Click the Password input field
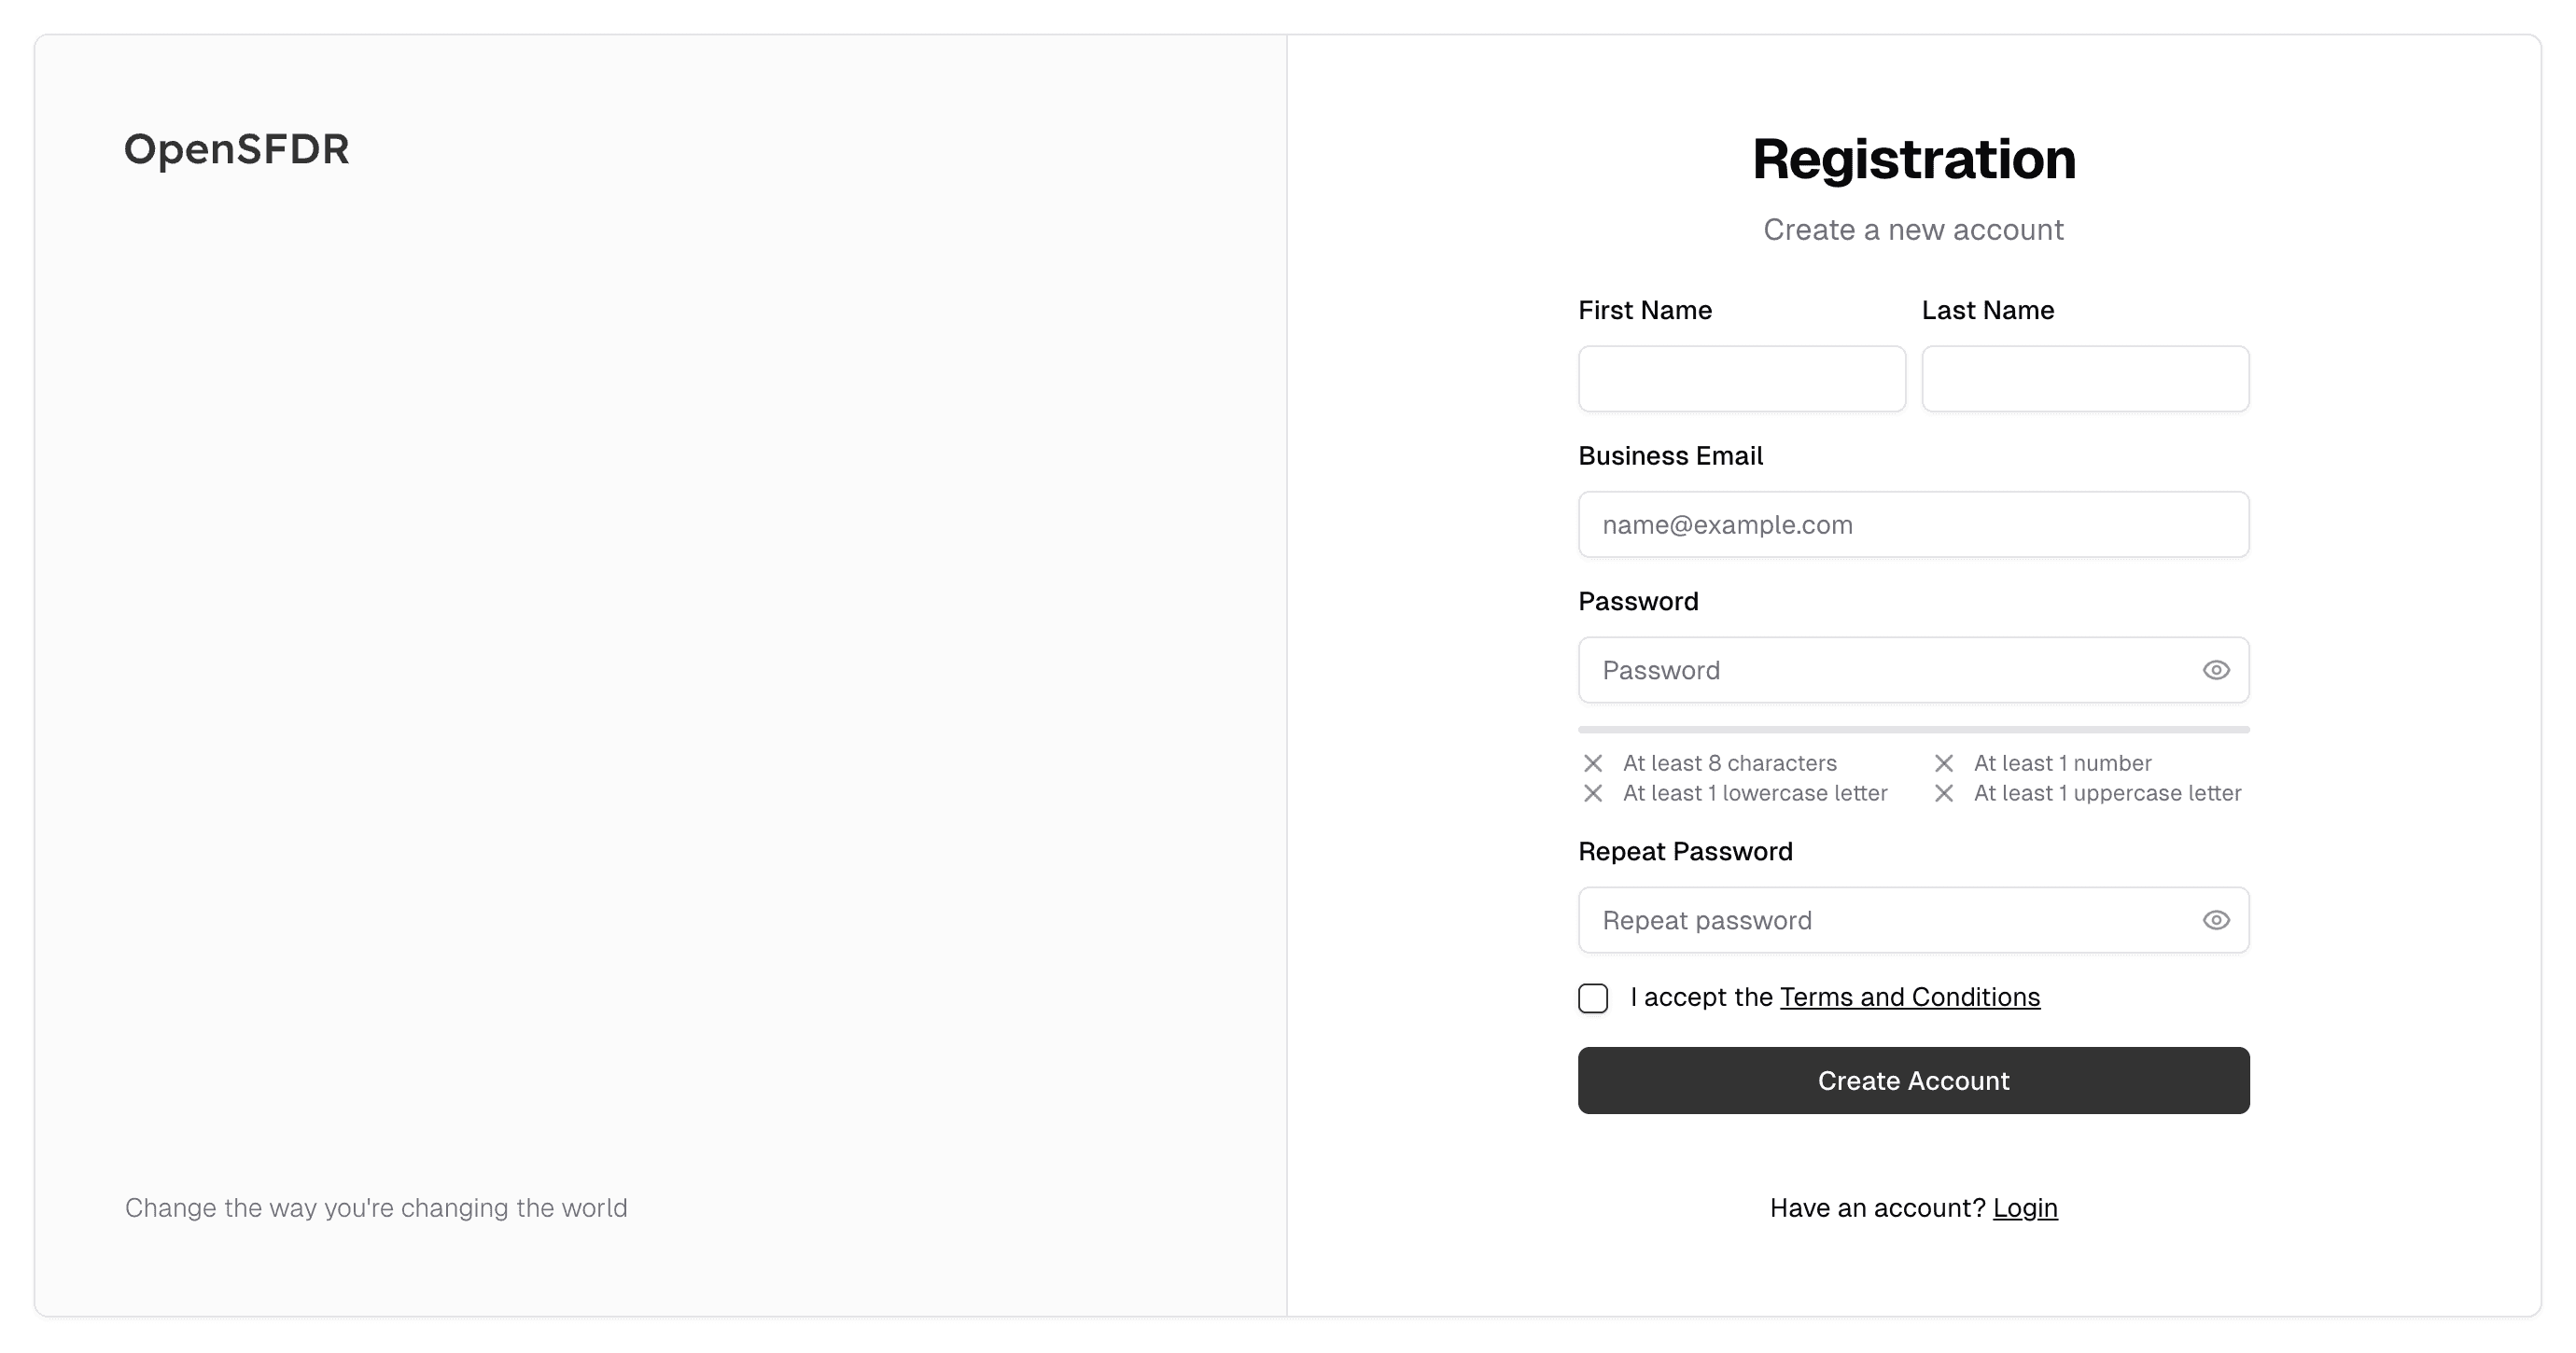2576x1353 pixels. 1880,670
